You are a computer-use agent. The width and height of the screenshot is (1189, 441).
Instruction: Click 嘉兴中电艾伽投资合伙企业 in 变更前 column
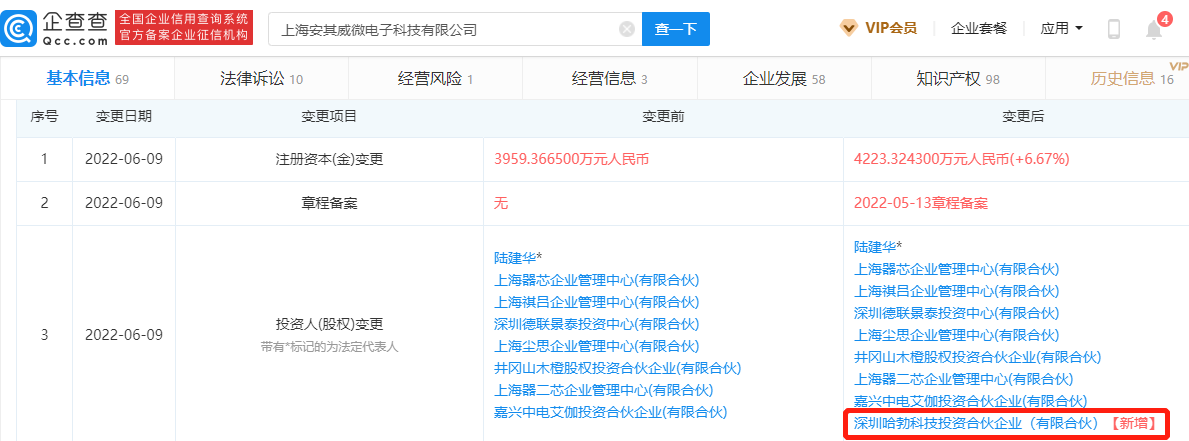[610, 412]
